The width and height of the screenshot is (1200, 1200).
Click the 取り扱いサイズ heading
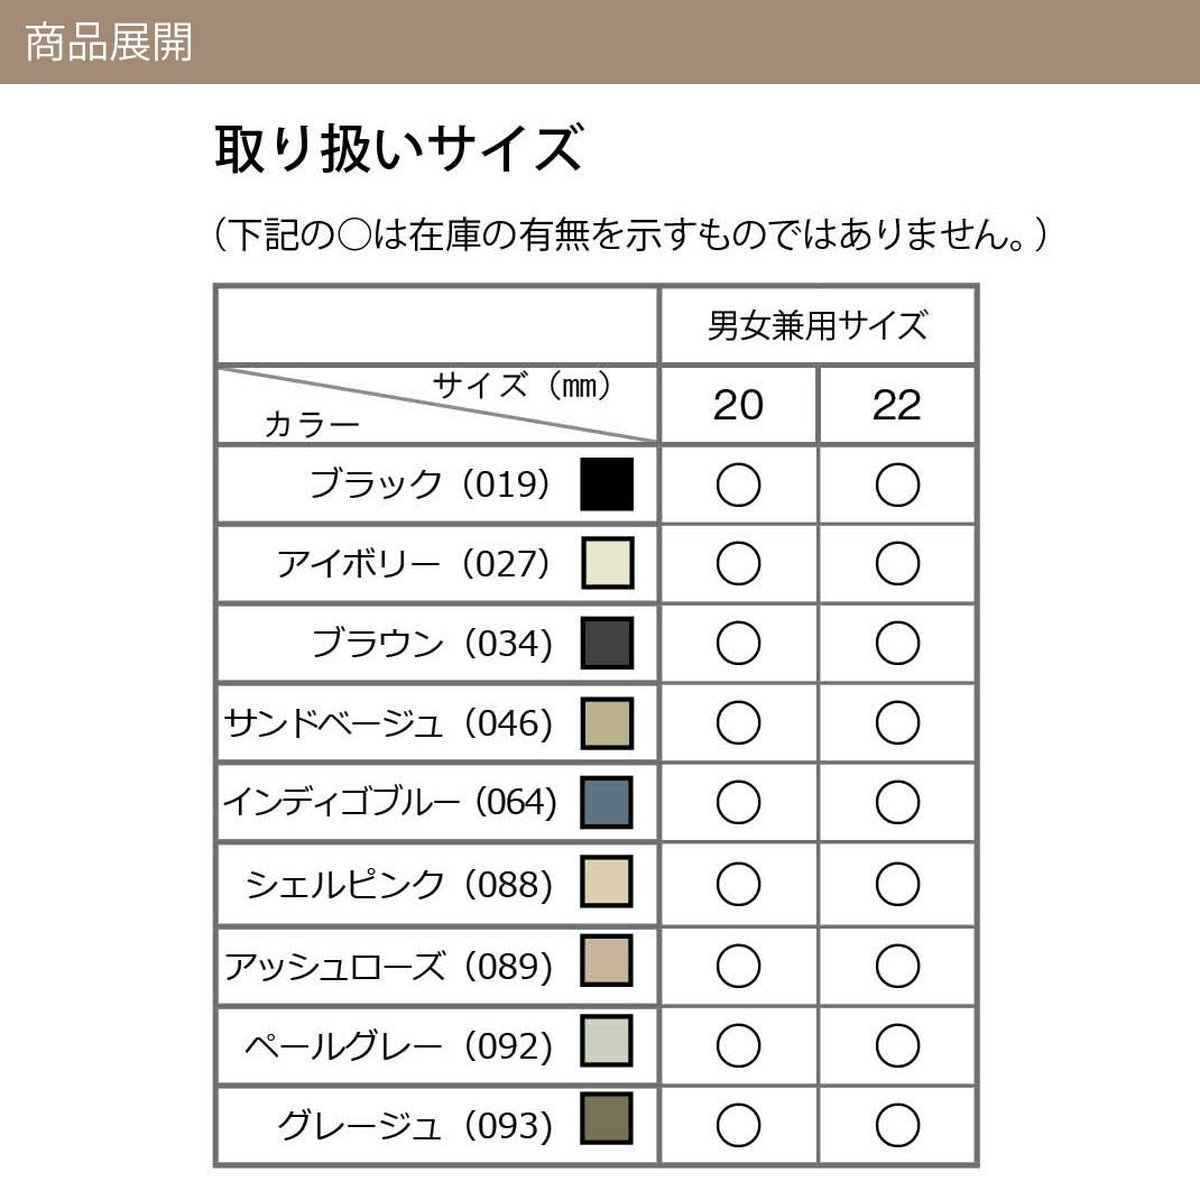point(398,149)
